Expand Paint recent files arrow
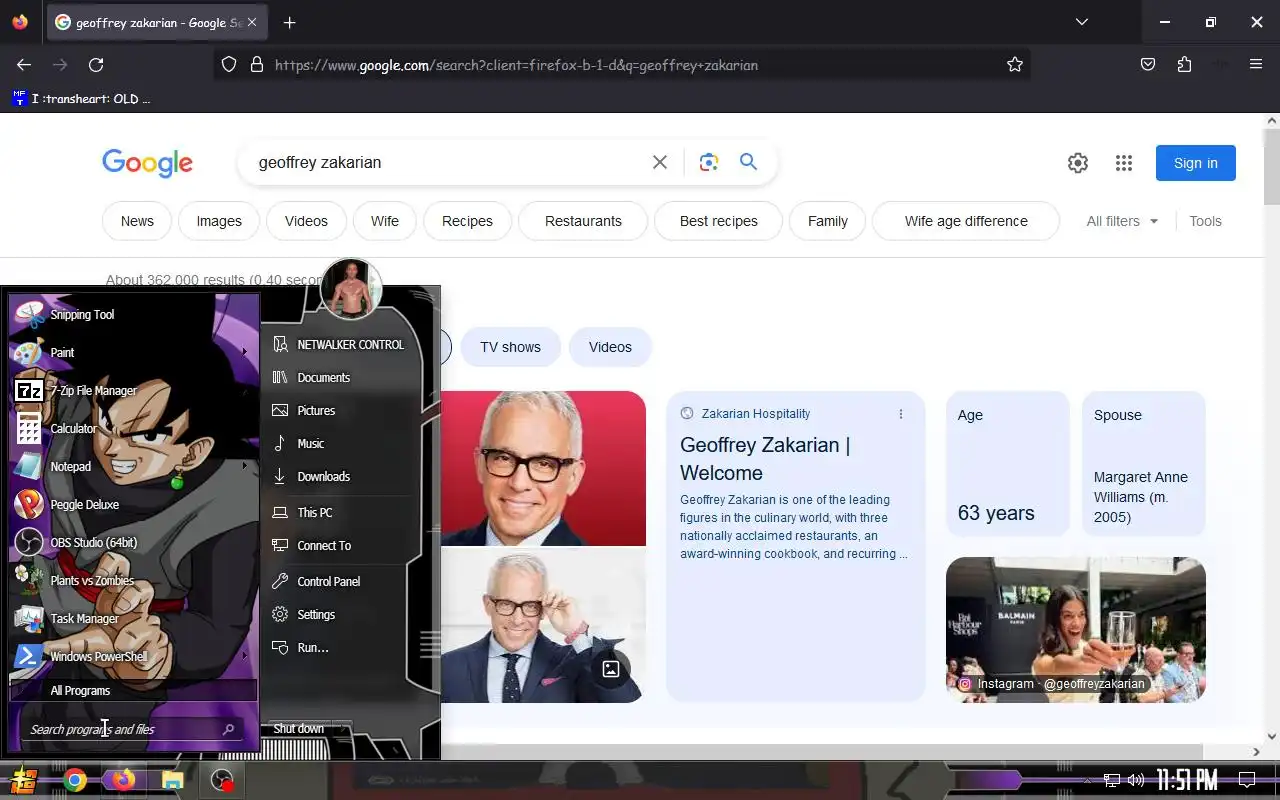 pos(244,352)
